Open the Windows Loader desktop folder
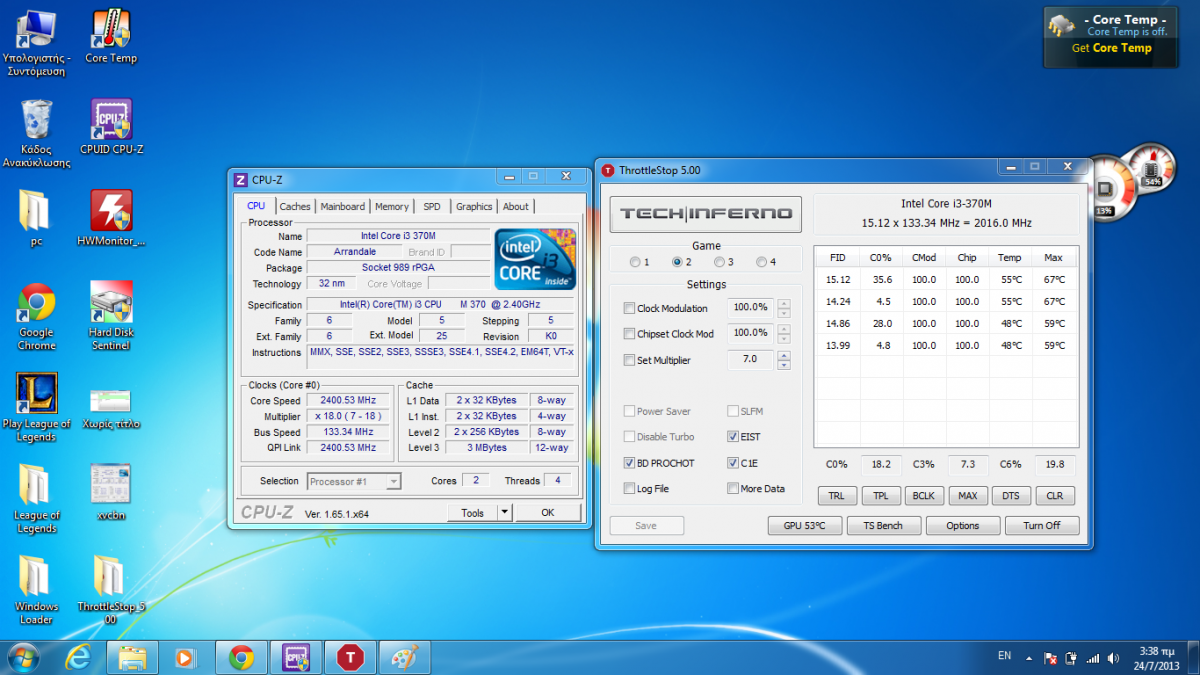The height and width of the screenshot is (675, 1200). (x=36, y=590)
